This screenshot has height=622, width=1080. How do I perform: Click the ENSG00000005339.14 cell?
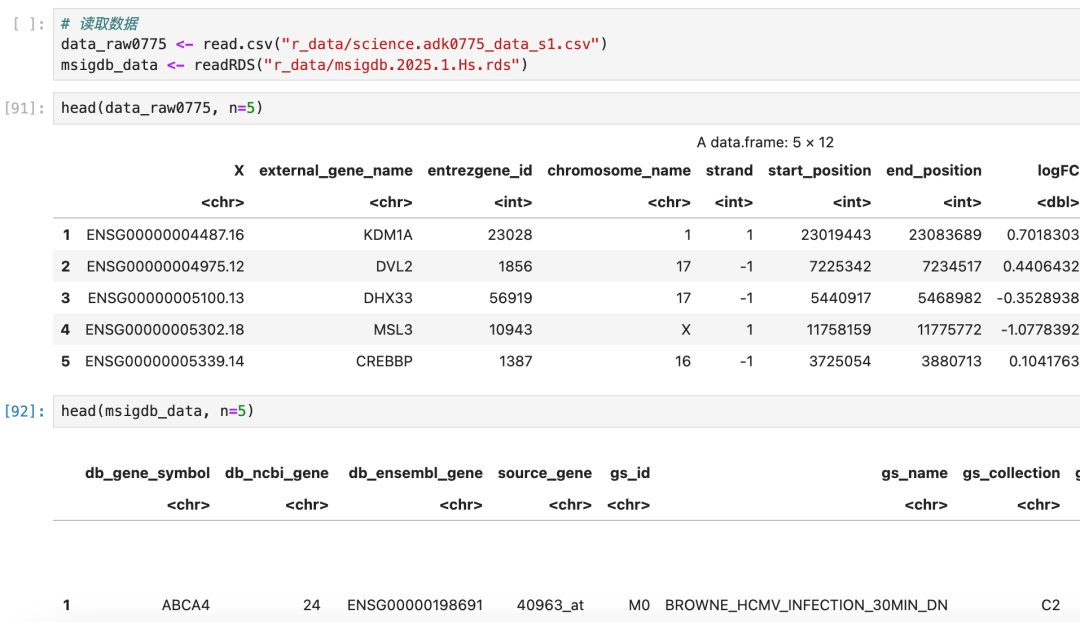click(165, 362)
